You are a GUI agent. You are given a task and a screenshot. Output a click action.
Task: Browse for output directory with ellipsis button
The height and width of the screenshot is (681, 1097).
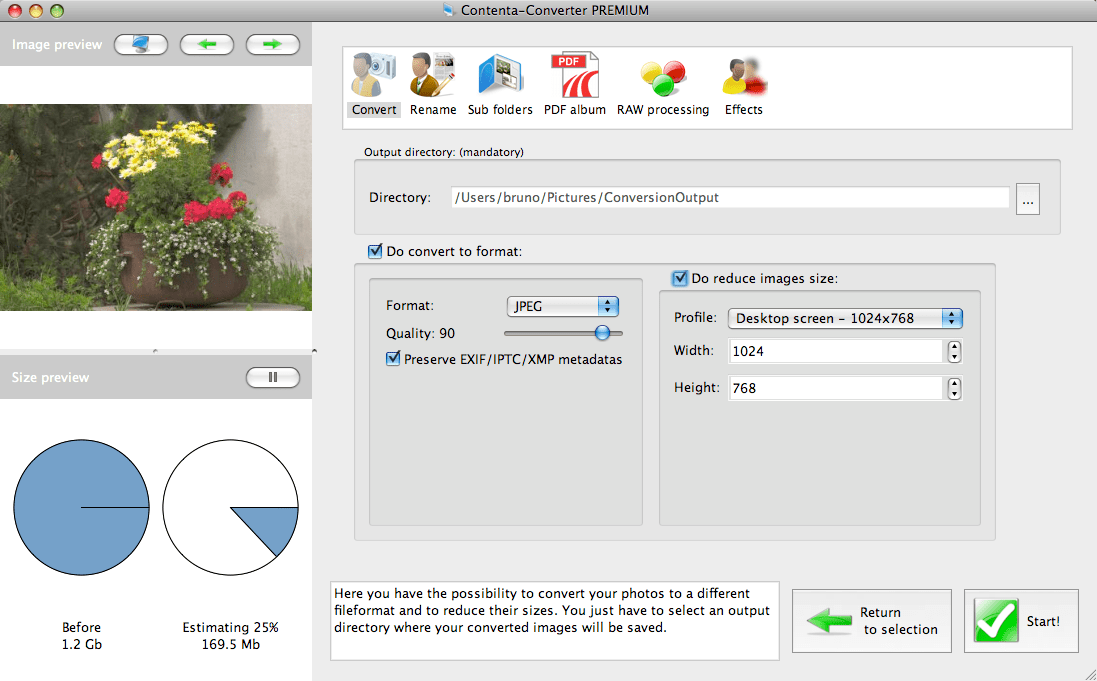(1027, 199)
